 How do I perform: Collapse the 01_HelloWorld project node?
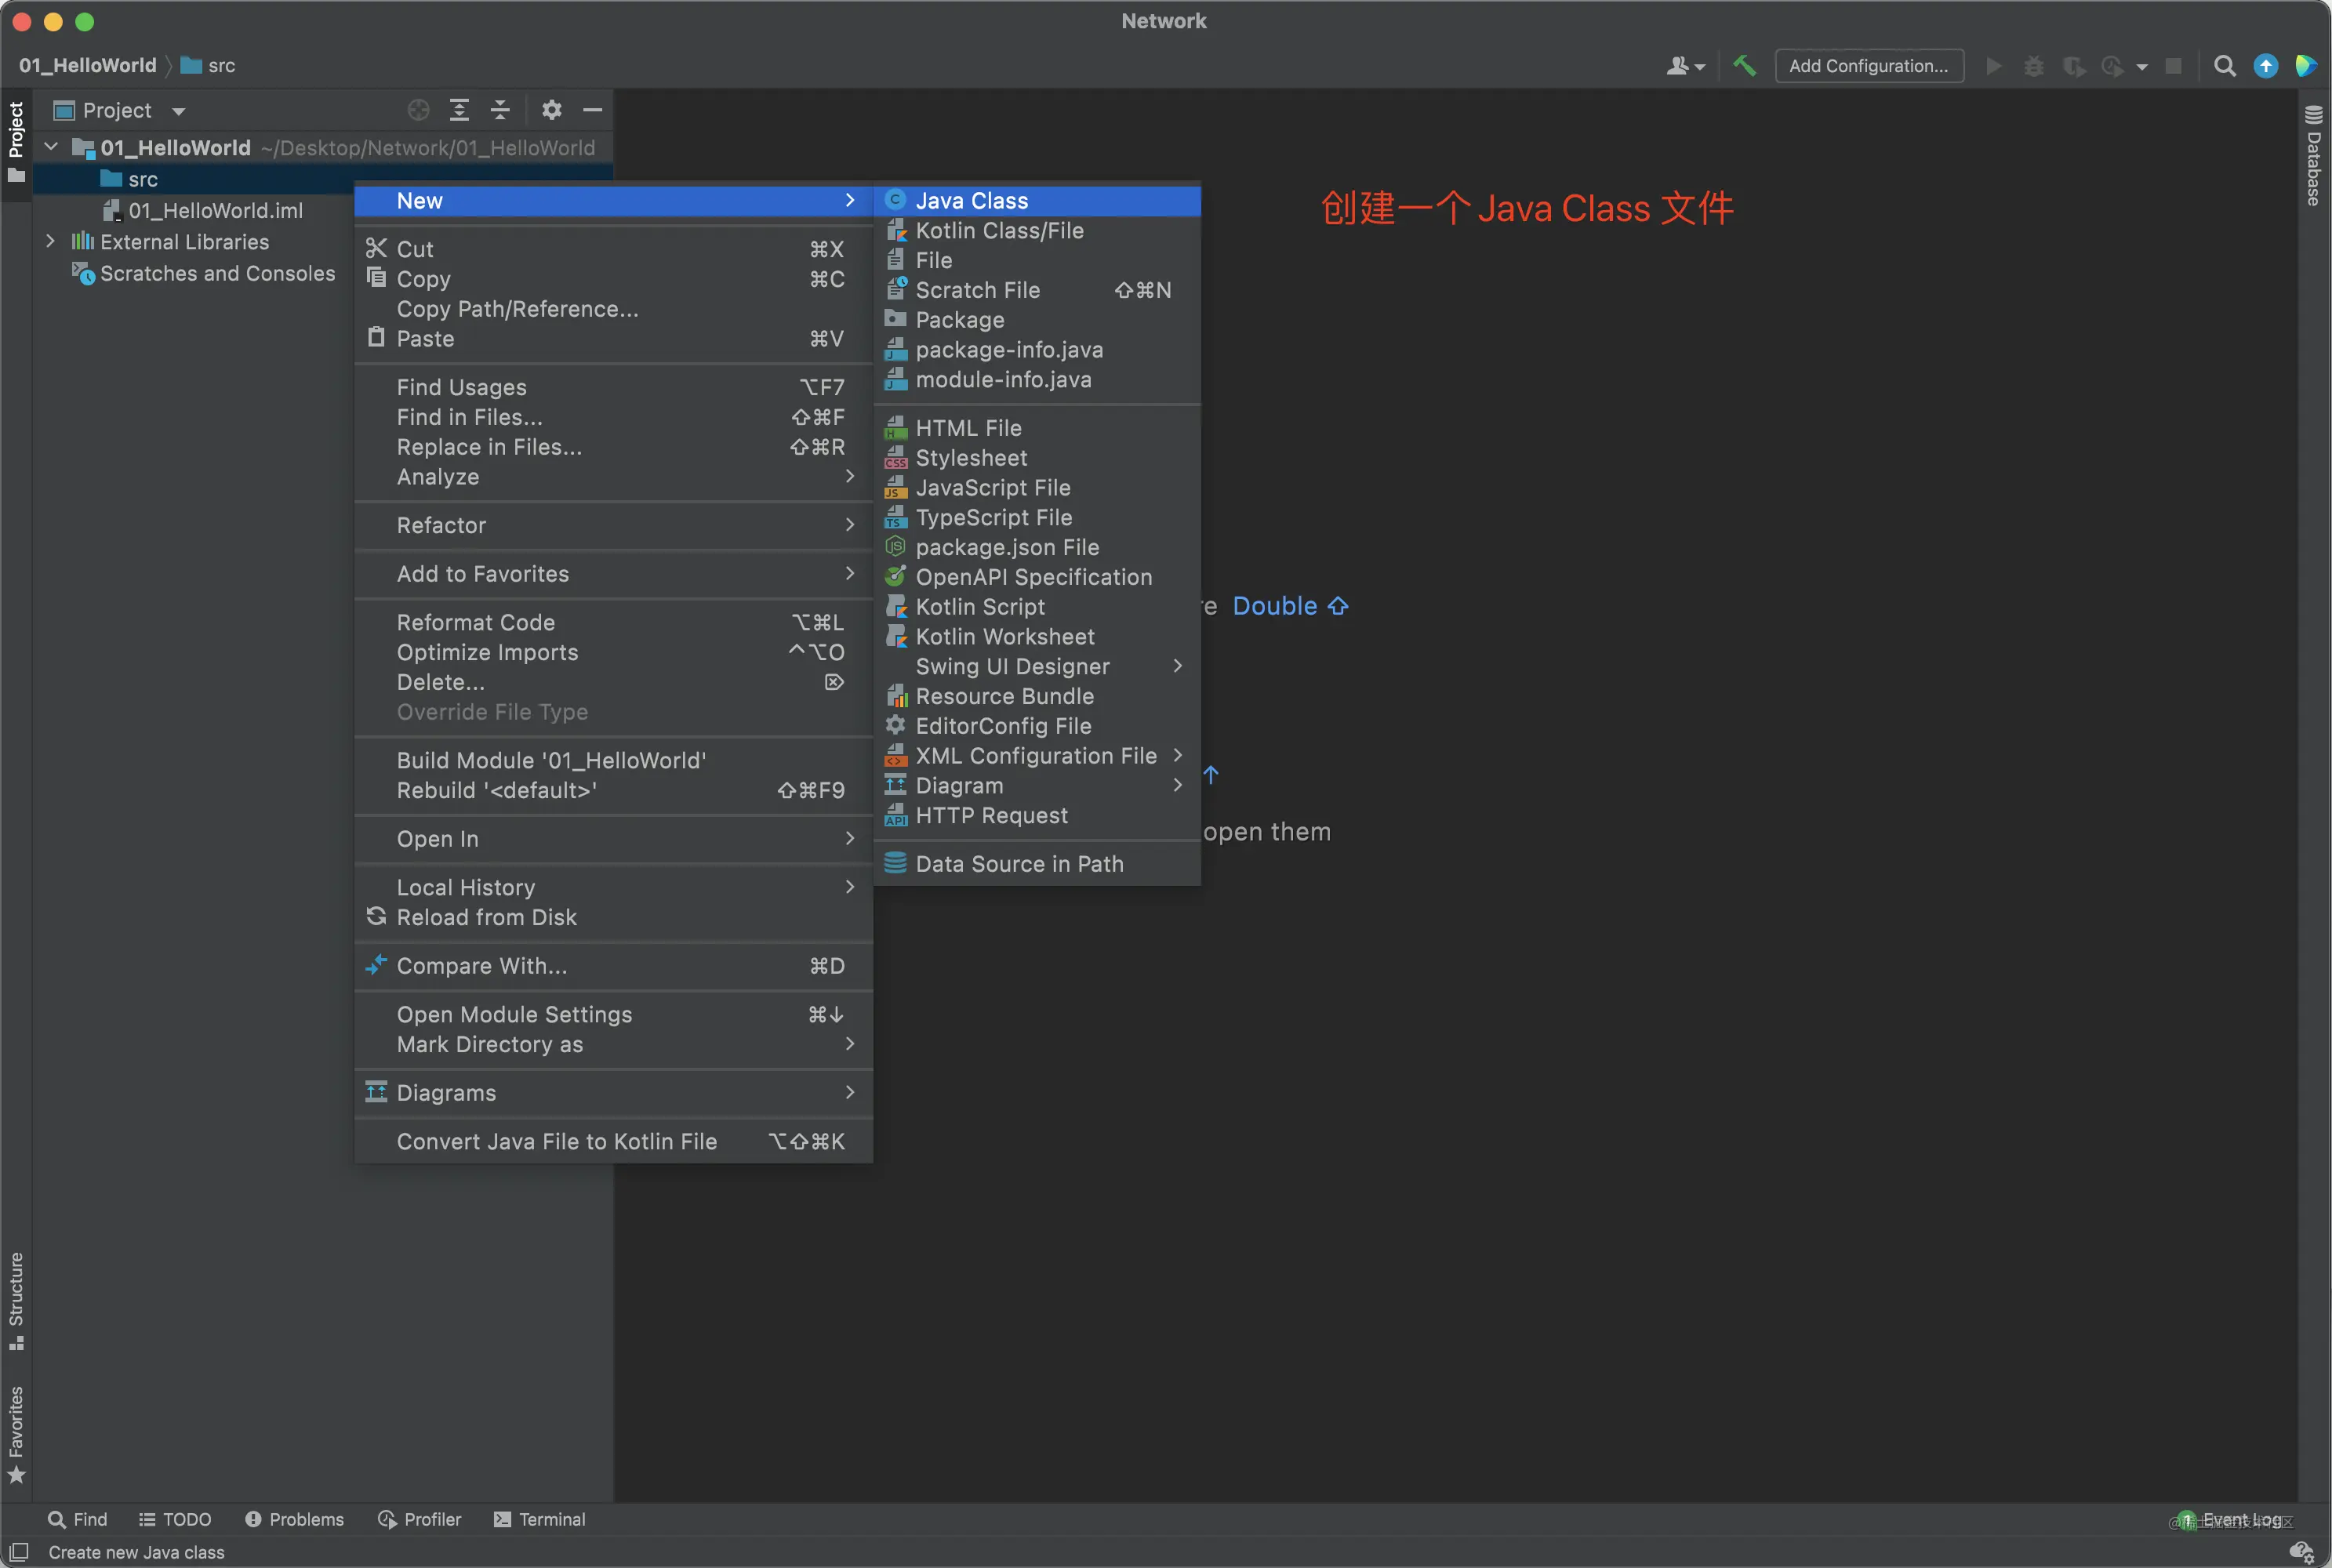51,148
